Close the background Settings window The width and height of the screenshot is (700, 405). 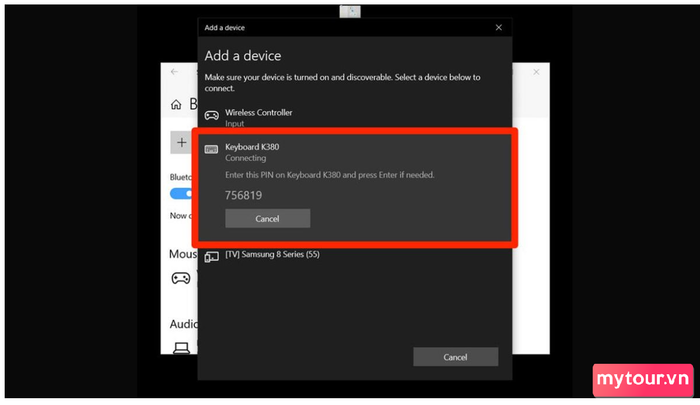536,72
